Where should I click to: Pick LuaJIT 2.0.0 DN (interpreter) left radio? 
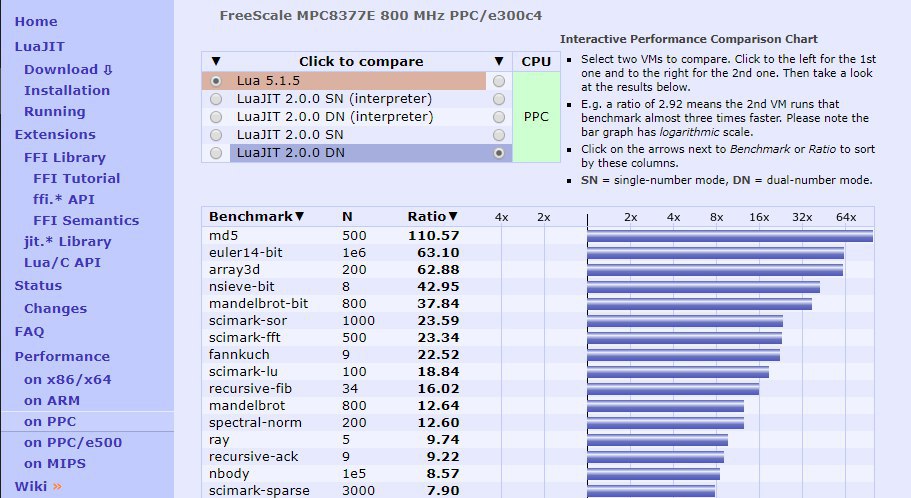[x=216, y=117]
